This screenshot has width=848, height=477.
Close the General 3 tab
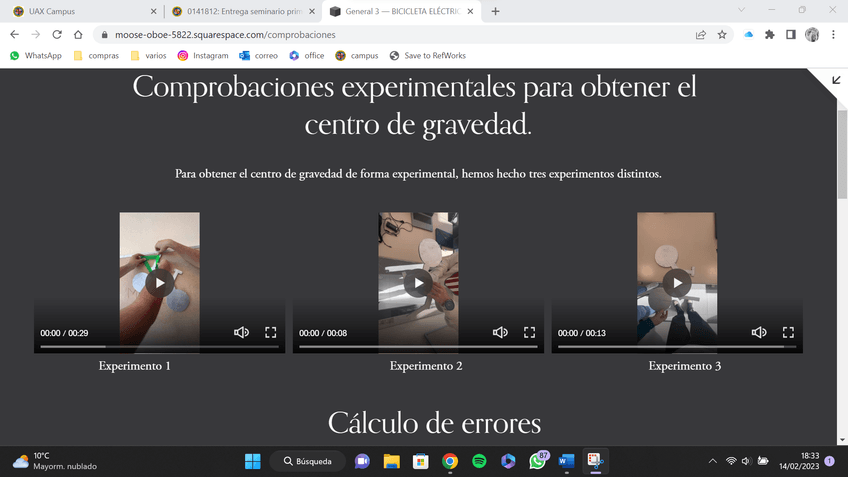[x=471, y=11]
